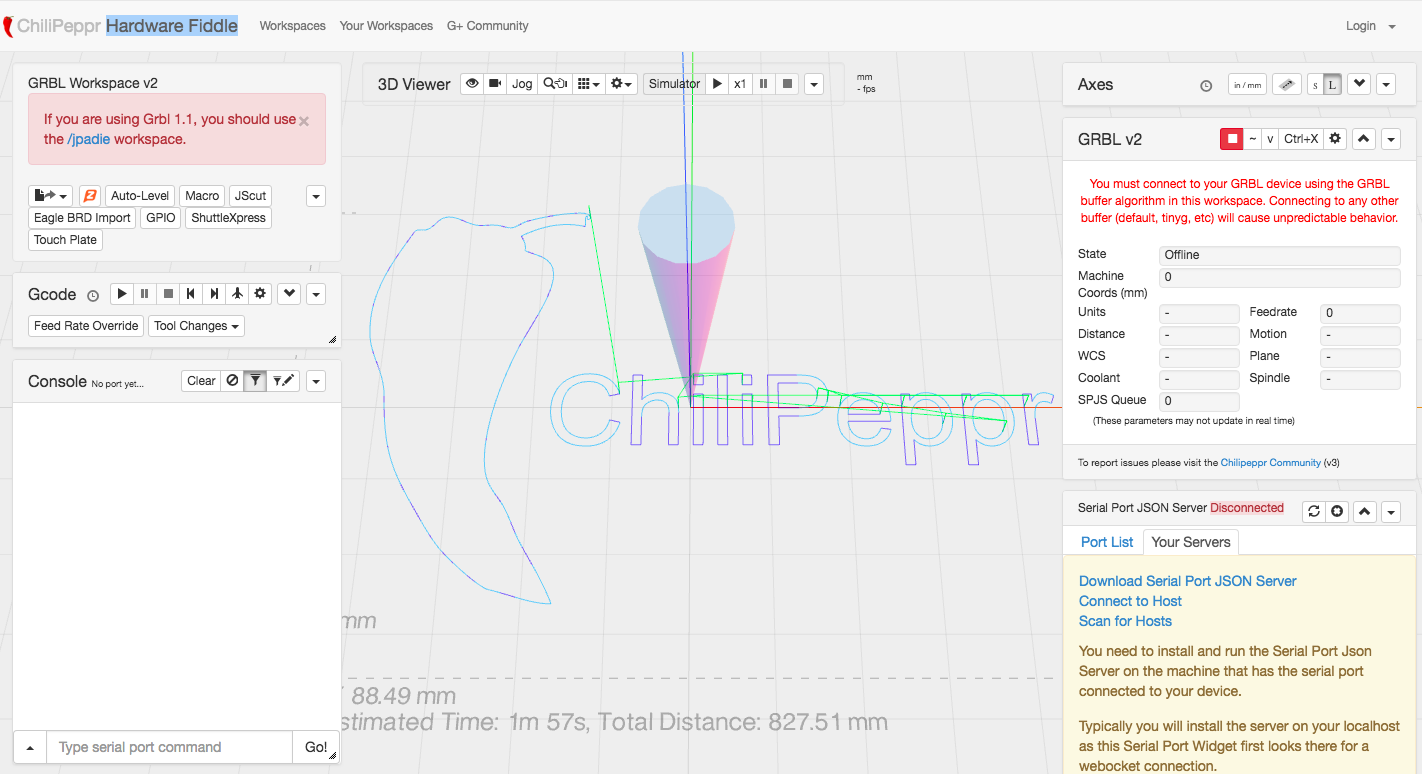Open the Workspaces menu
Viewport: 1422px width, 774px height.
pyautogui.click(x=292, y=26)
